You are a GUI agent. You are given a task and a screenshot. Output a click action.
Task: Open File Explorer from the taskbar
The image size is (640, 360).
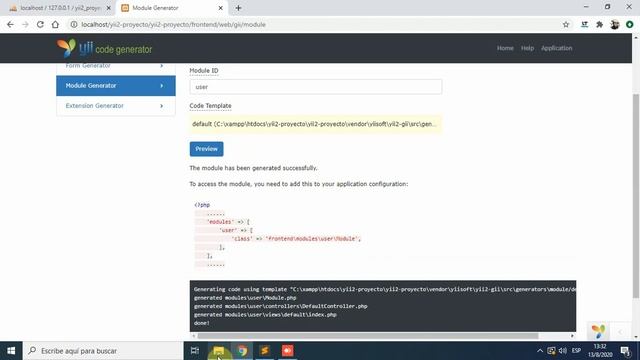point(219,351)
